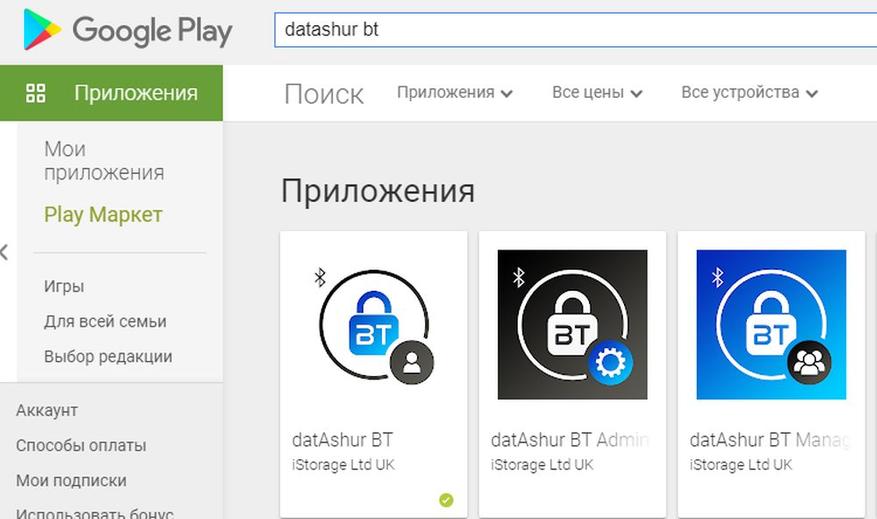Select the green Приложения sidebar tab
Image resolution: width=877 pixels, height=519 pixels.
point(111,93)
